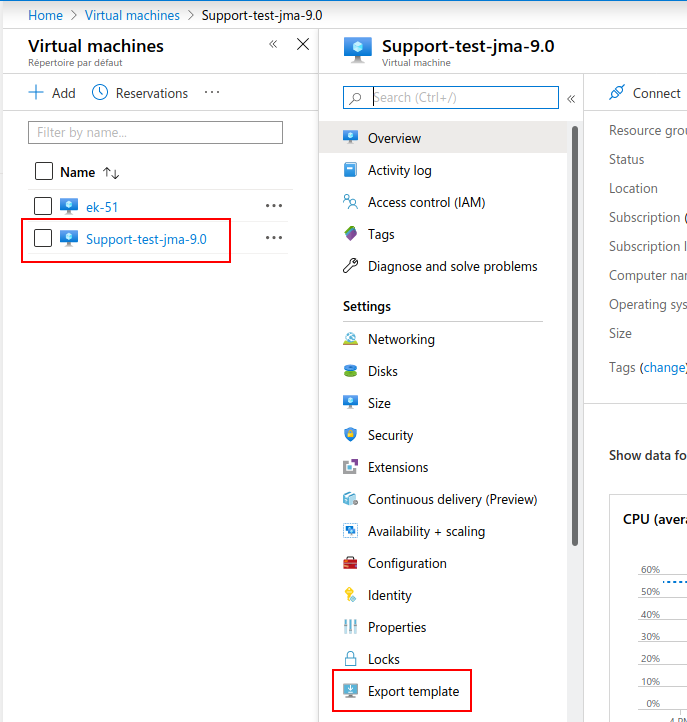
Task: Open the Activity log menu item
Action: pyautogui.click(x=399, y=170)
